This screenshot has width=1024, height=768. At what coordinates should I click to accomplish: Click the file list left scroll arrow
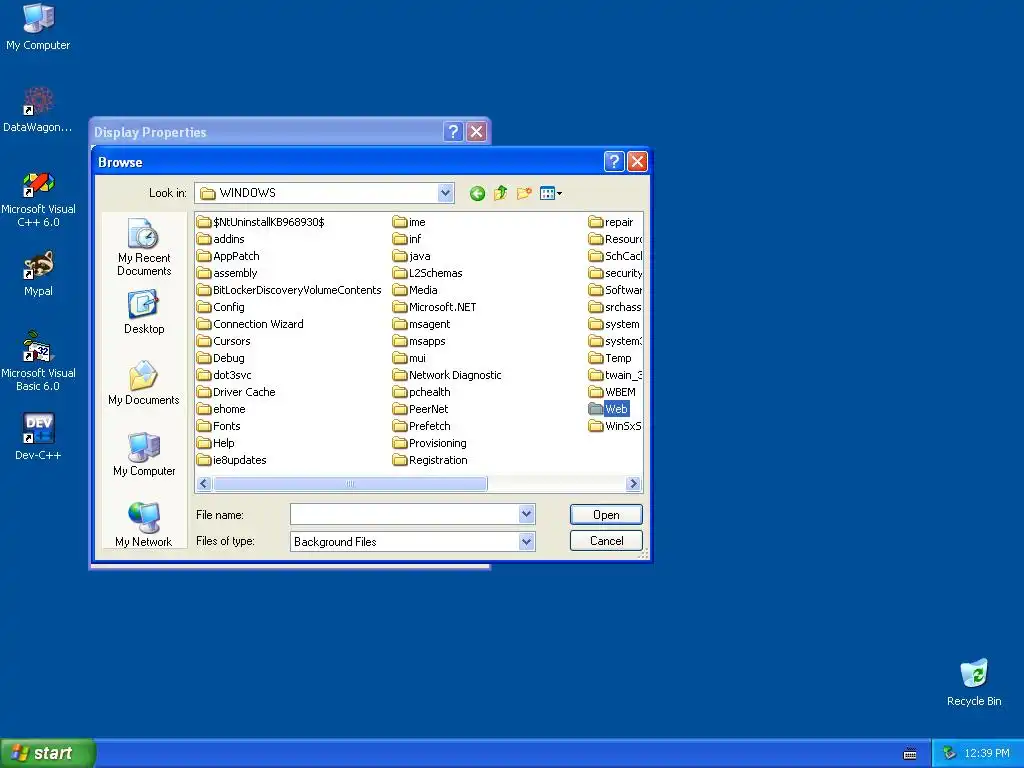204,483
